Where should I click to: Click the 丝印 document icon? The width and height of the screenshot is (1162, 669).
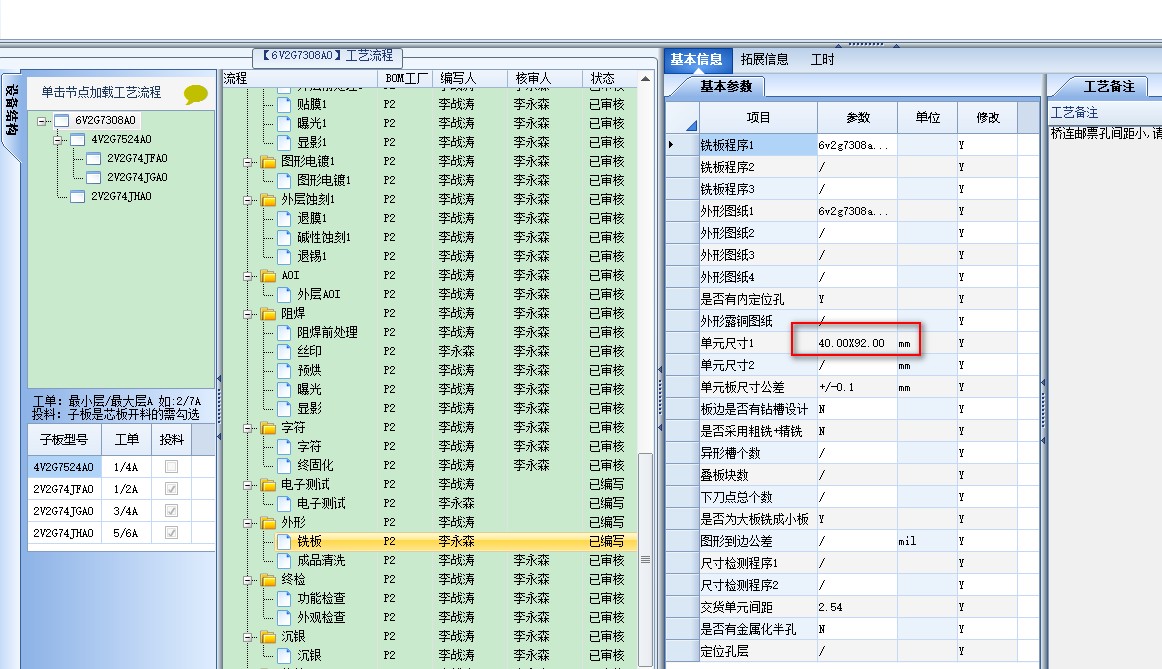(x=283, y=352)
